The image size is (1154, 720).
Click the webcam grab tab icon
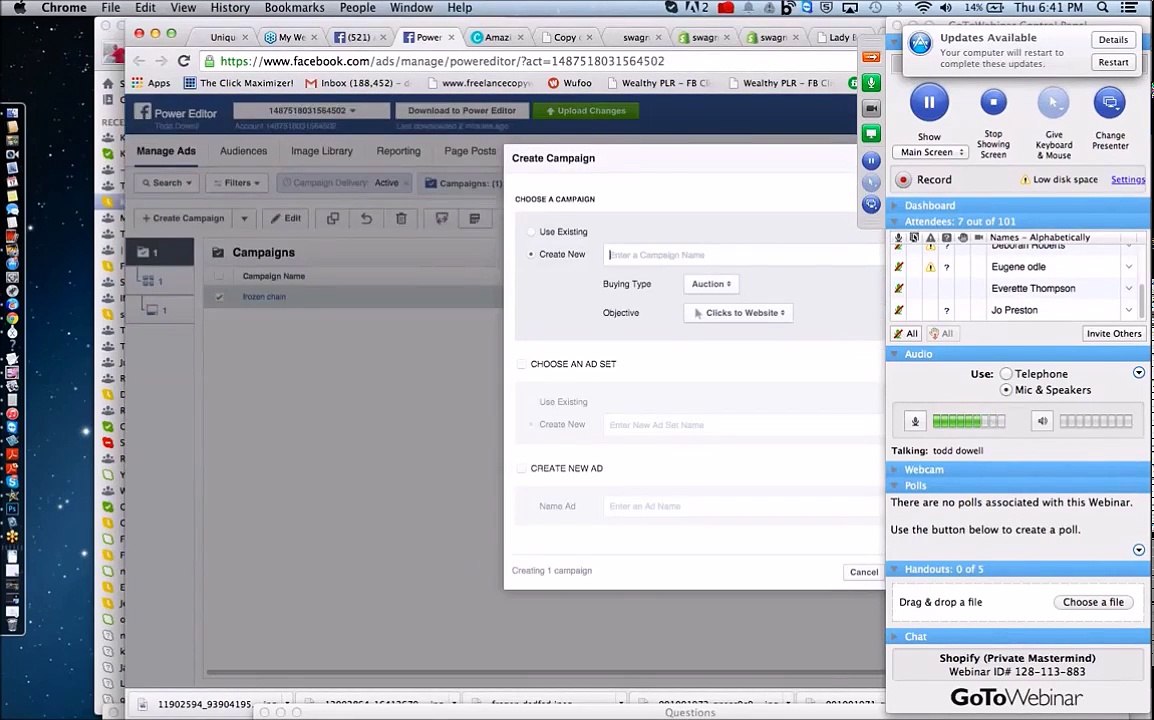point(871,108)
